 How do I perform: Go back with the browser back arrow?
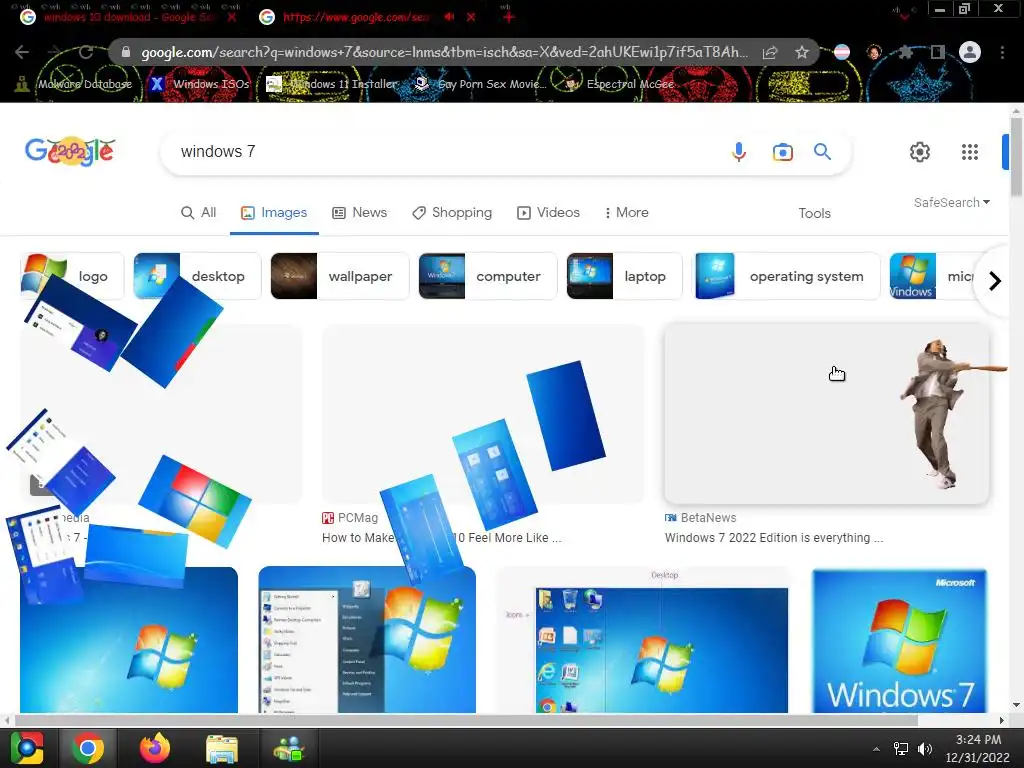22,52
